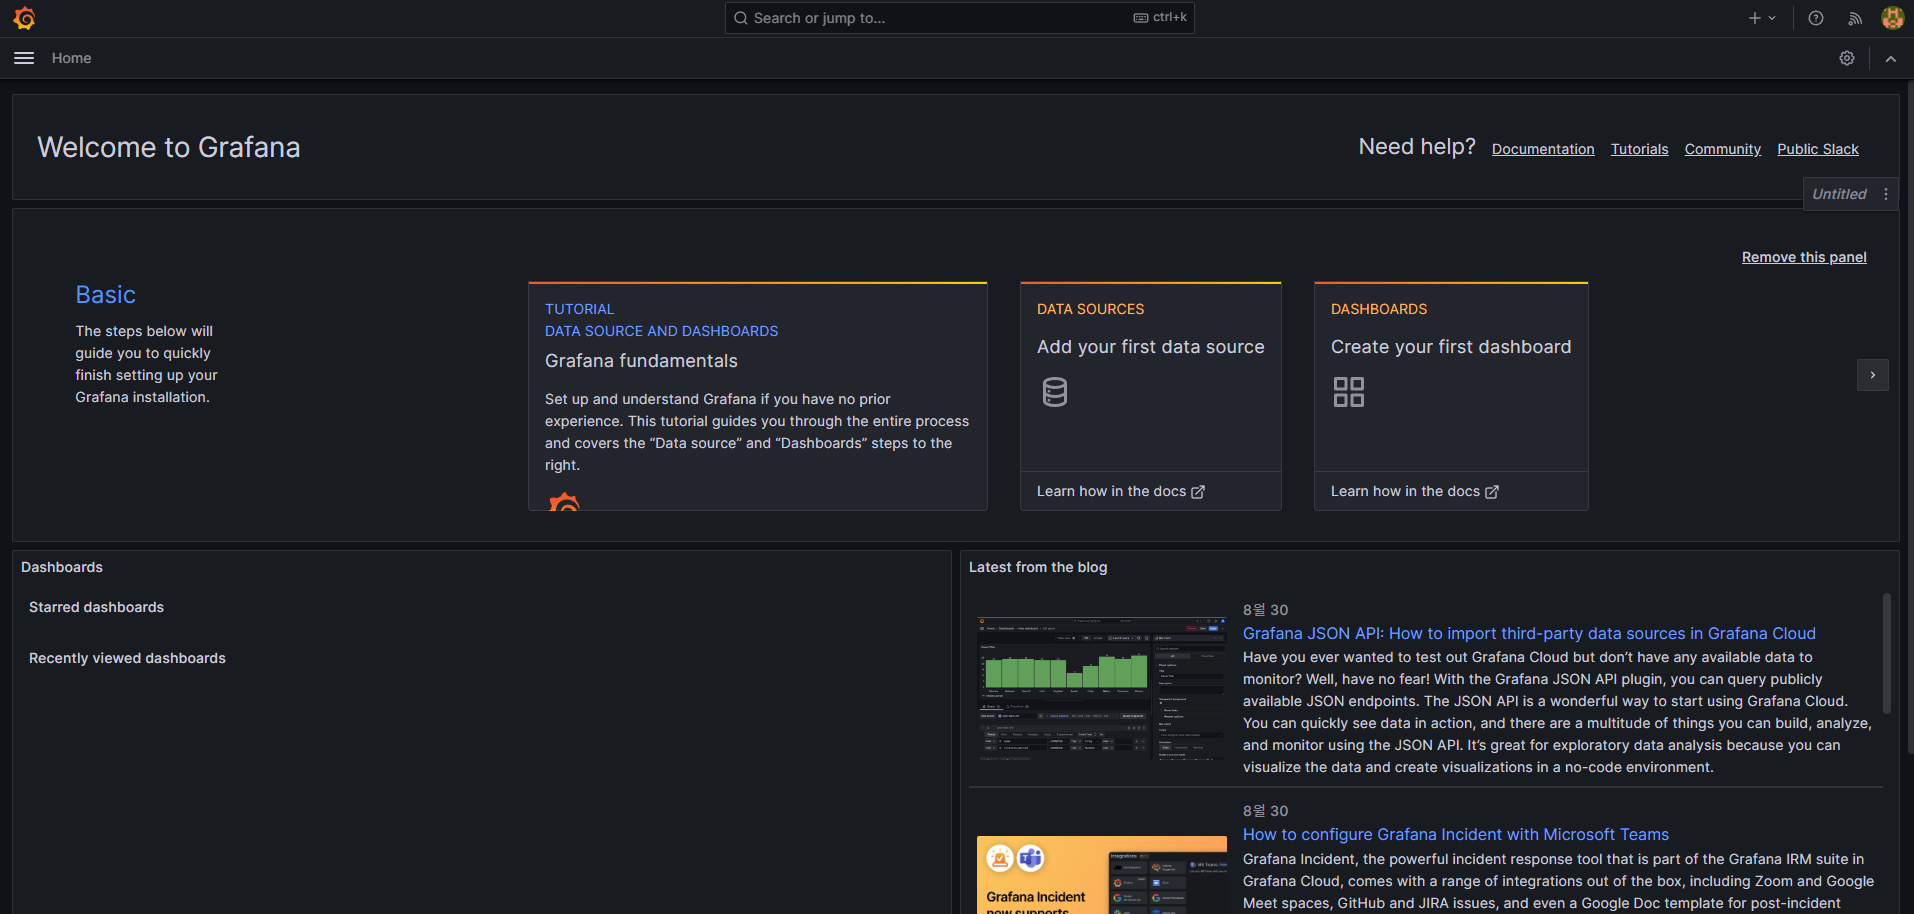
Task: Open Learn how in the docs for data sources
Action: coord(1120,491)
